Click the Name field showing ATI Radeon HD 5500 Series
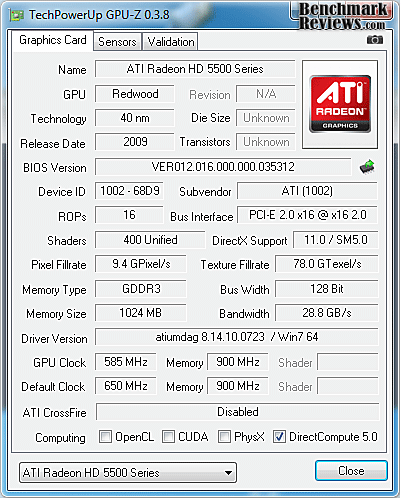Image resolution: width=401 pixels, height=499 pixels. 195,69
